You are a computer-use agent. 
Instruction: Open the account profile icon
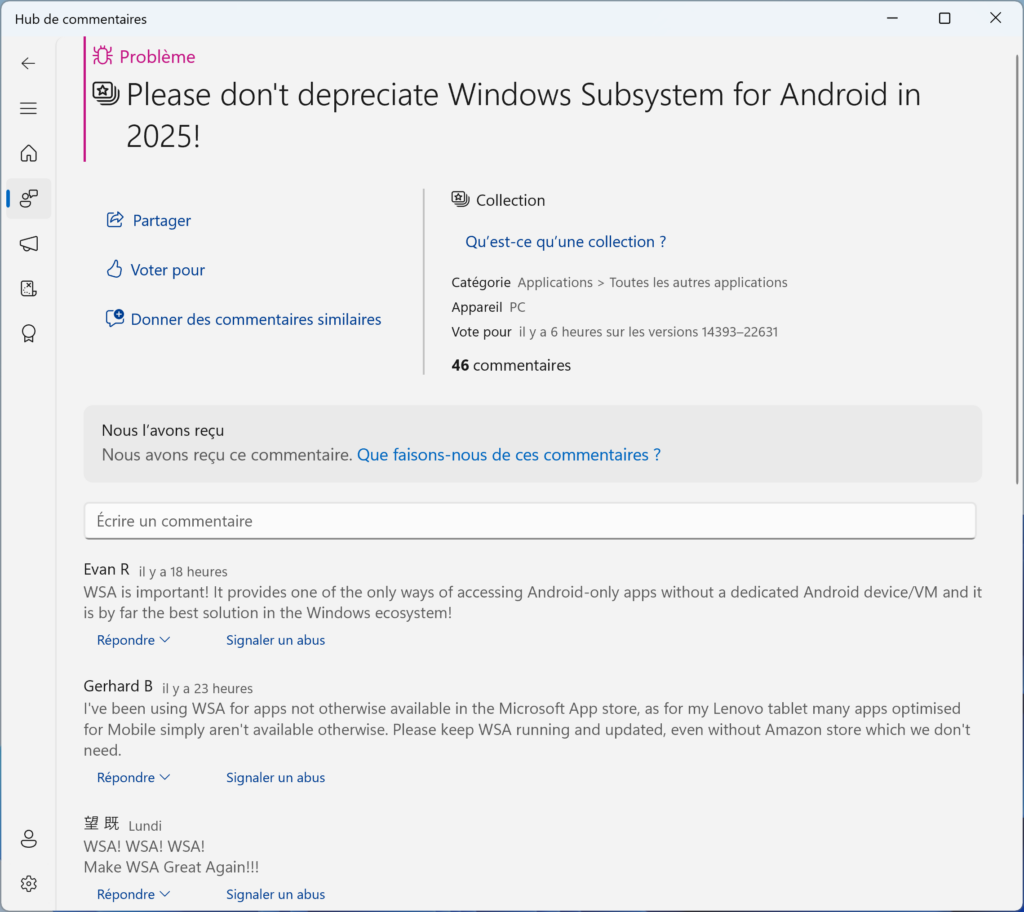[28, 839]
